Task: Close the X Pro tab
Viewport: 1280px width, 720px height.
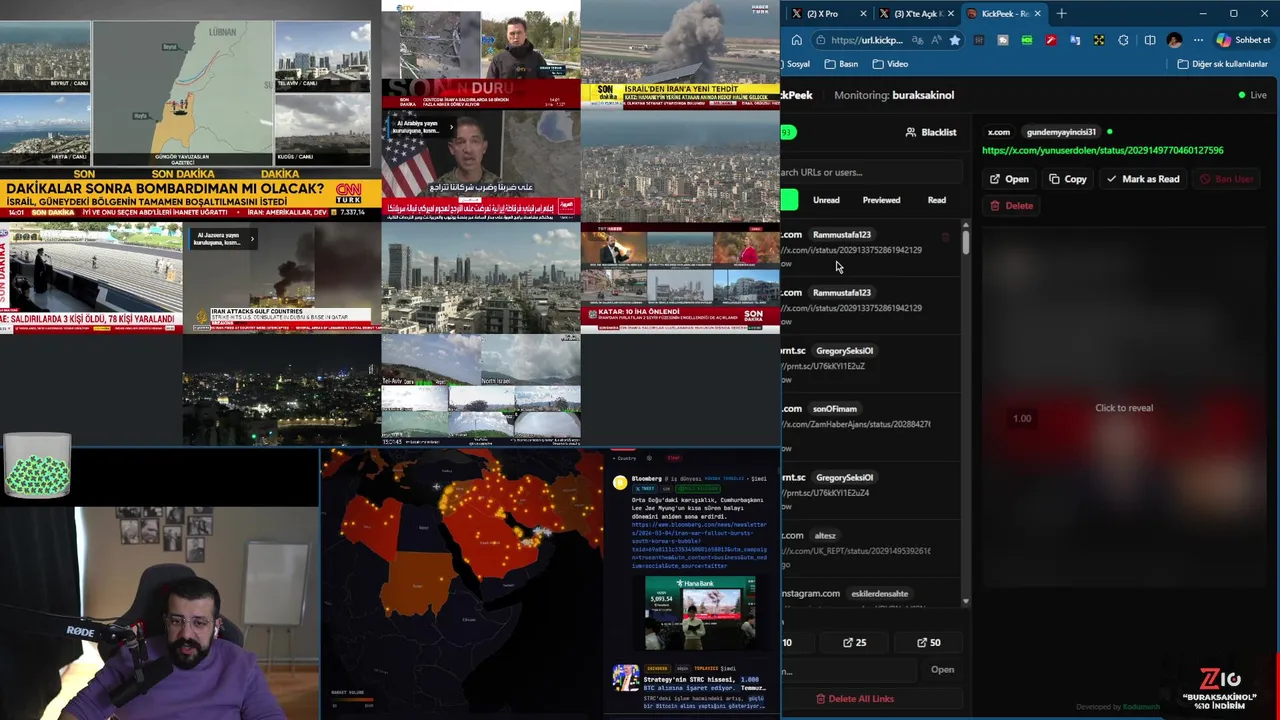Action: click(862, 13)
